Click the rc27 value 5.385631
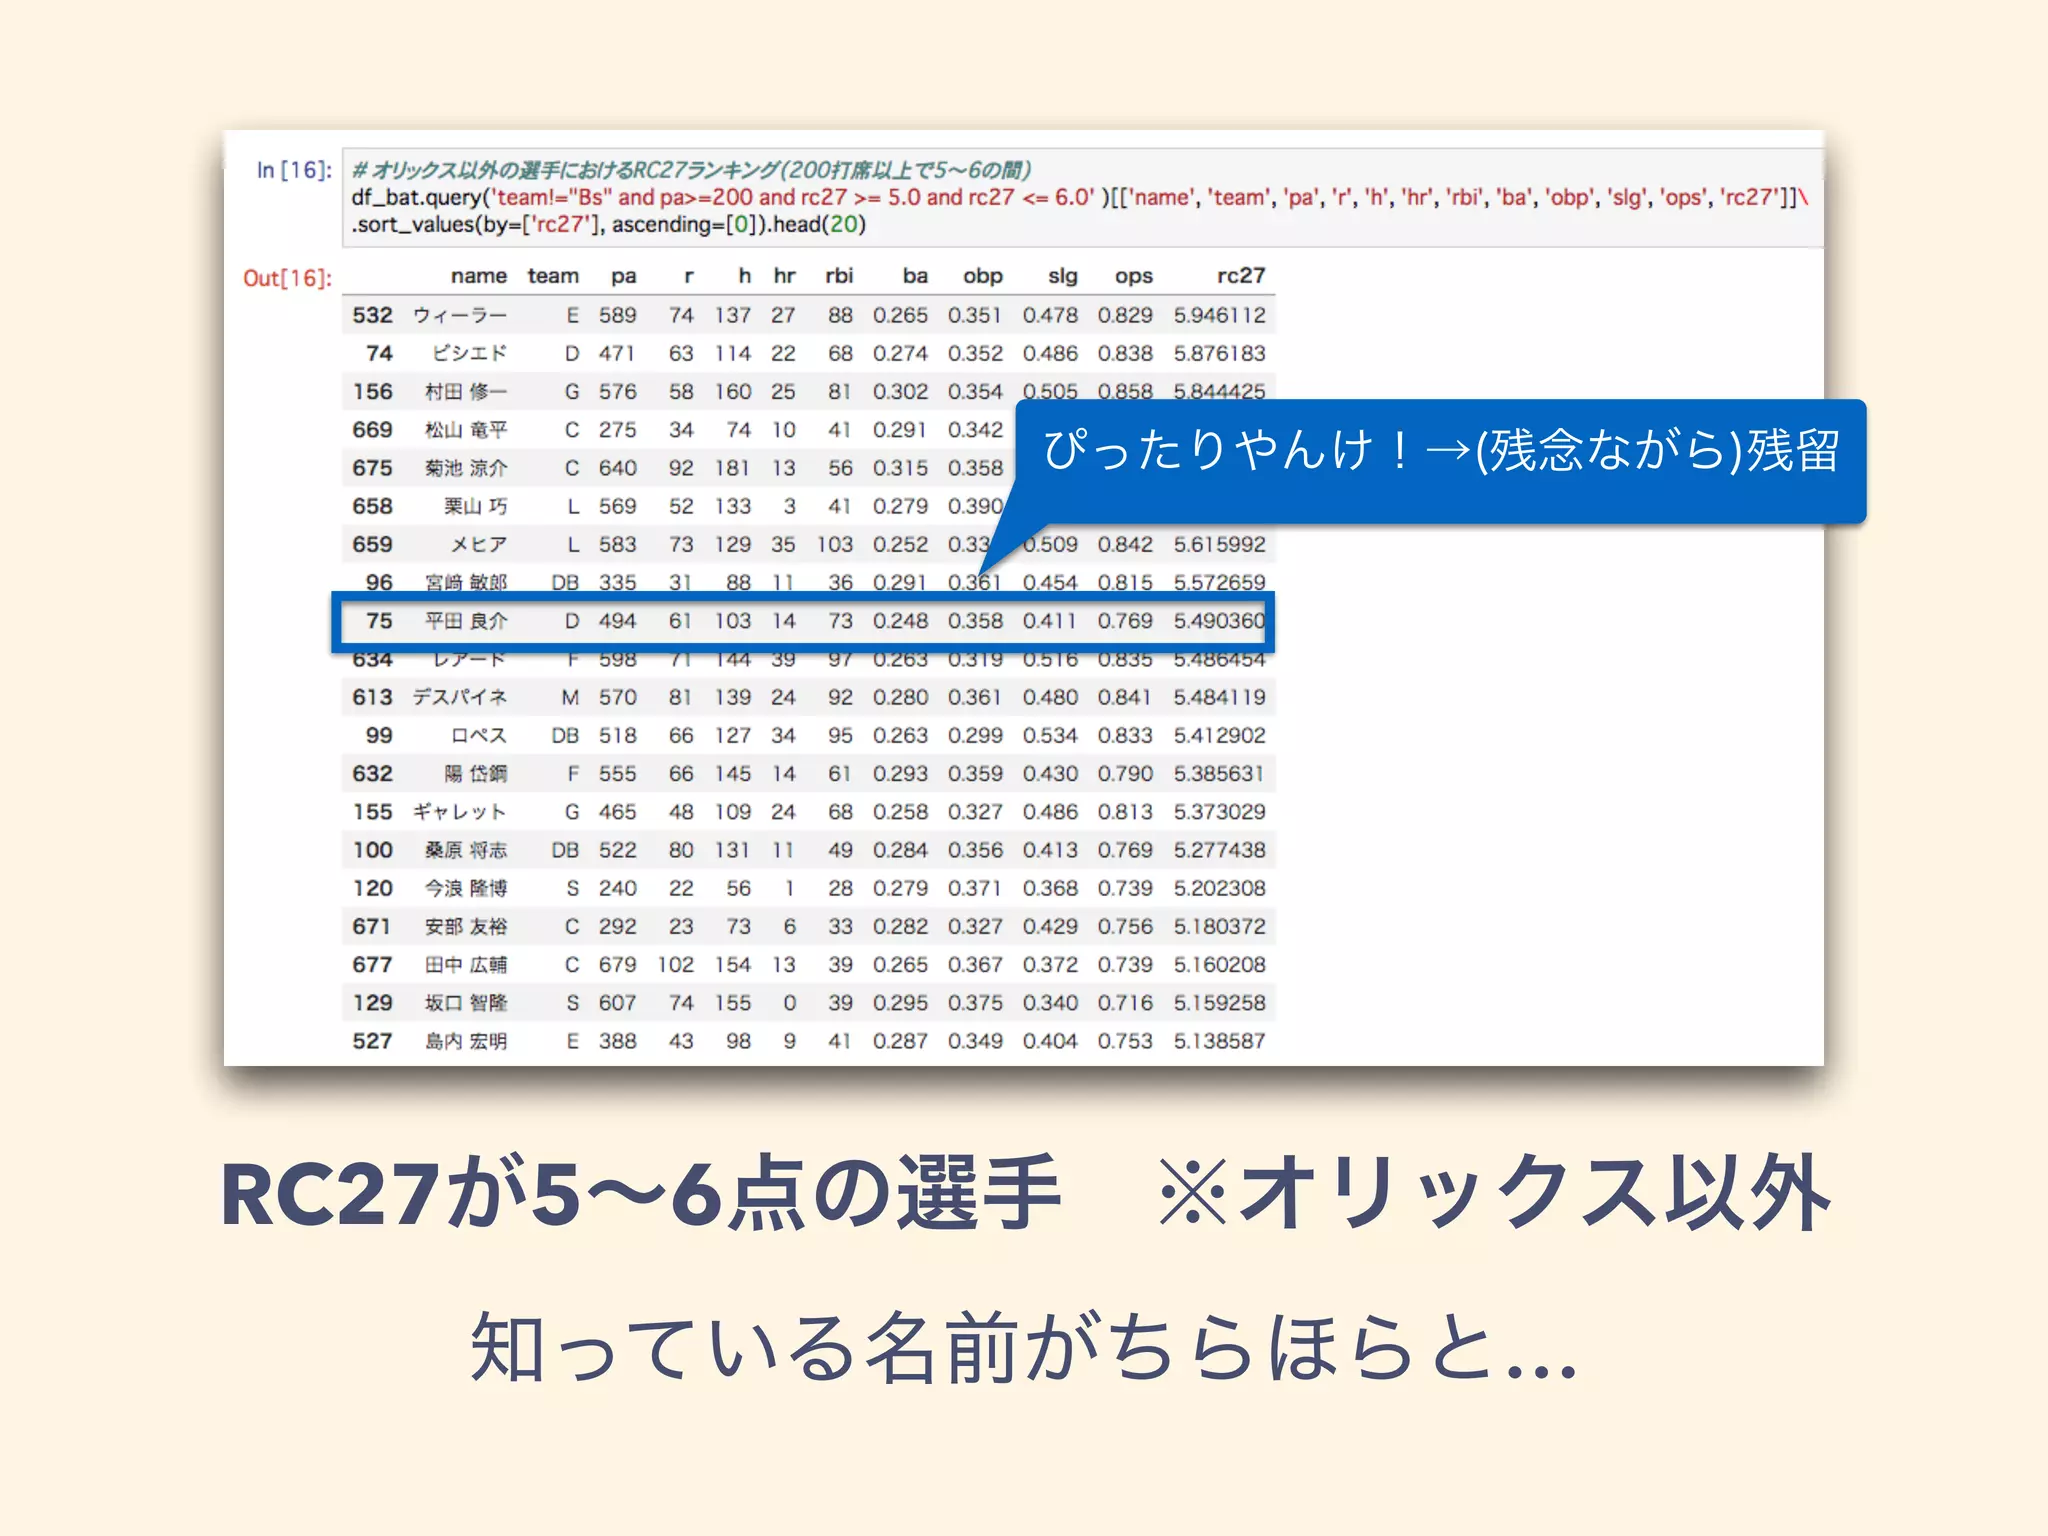2048x1536 pixels. tap(1220, 774)
